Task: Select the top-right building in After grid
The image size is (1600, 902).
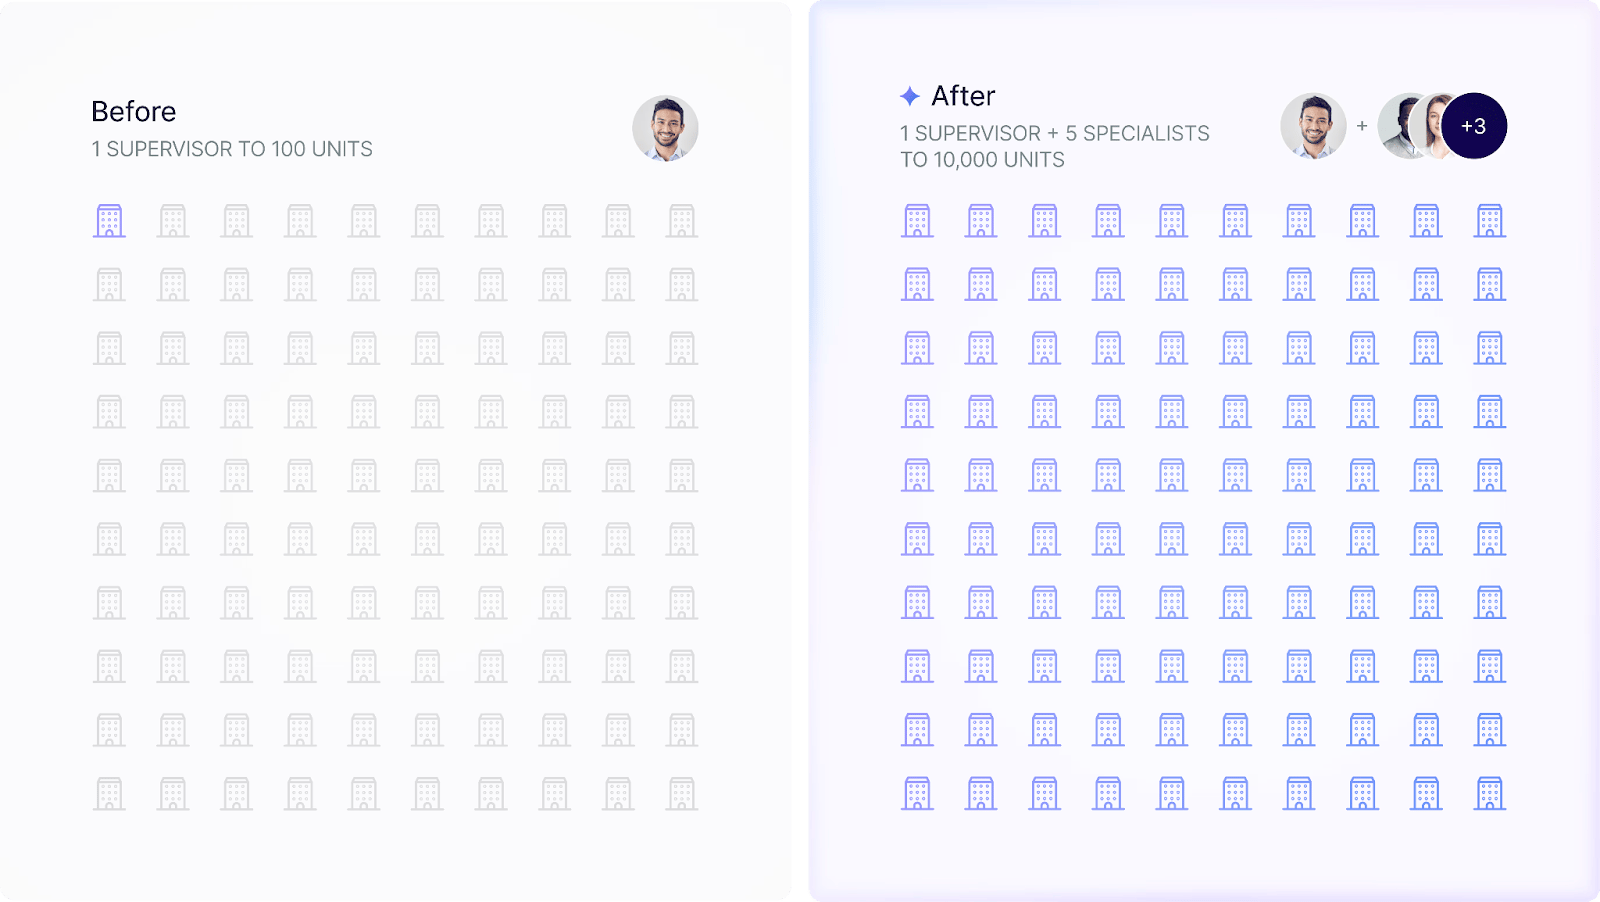Action: click(1490, 221)
